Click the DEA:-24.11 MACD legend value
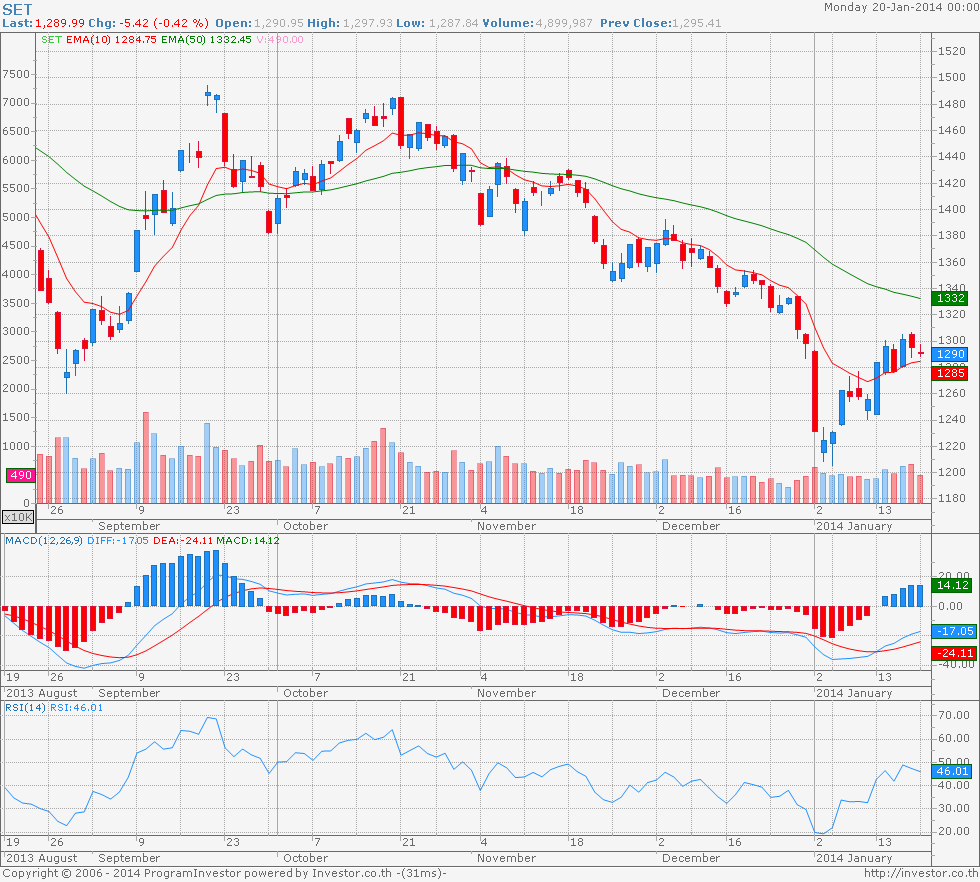 point(183,541)
